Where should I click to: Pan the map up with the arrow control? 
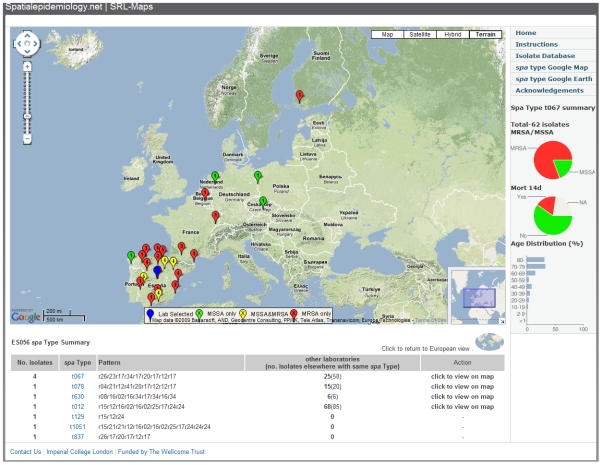tap(27, 36)
